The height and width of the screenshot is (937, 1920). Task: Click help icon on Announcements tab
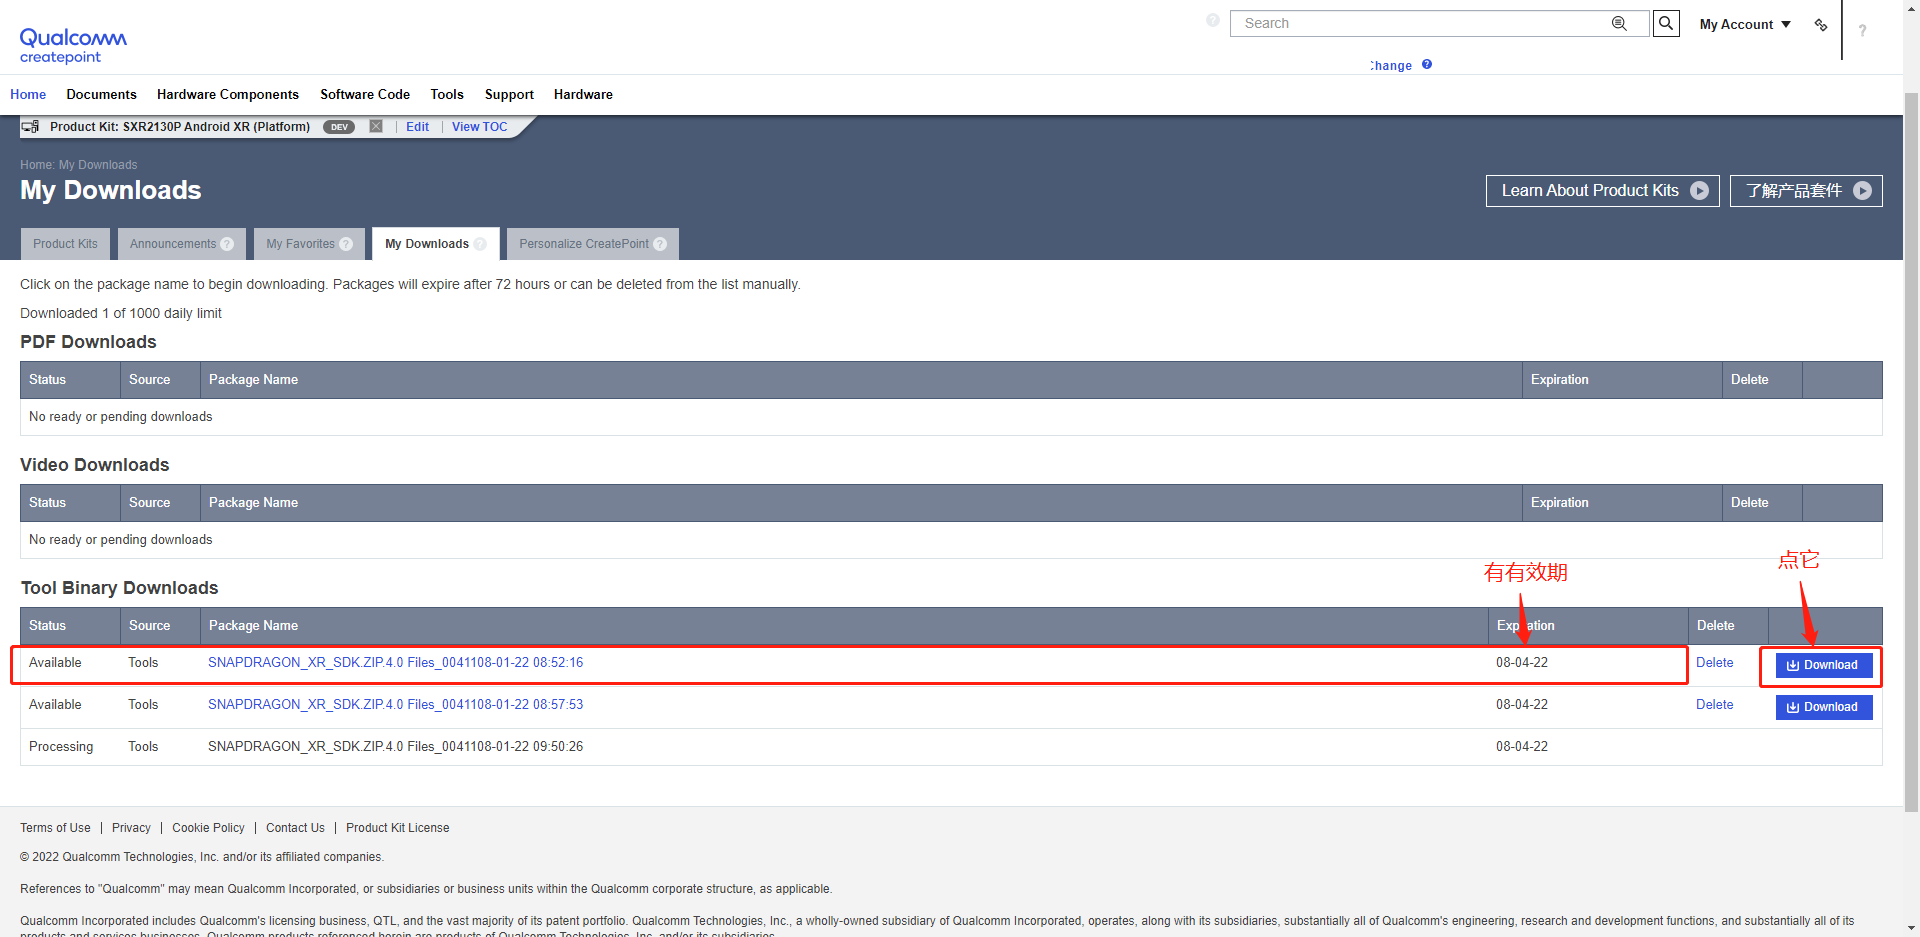click(227, 244)
